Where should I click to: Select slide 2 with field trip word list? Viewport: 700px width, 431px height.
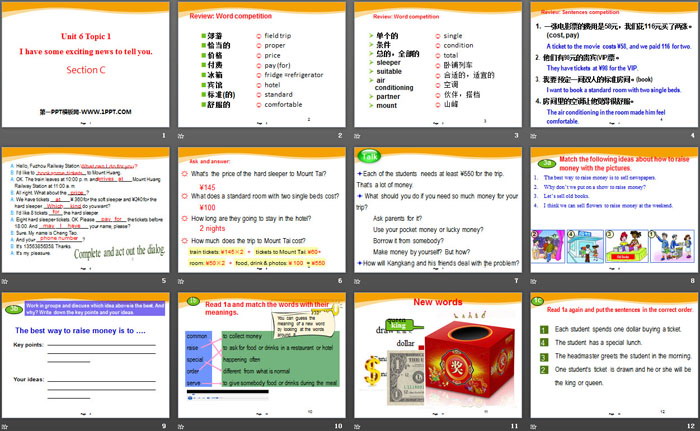262,65
